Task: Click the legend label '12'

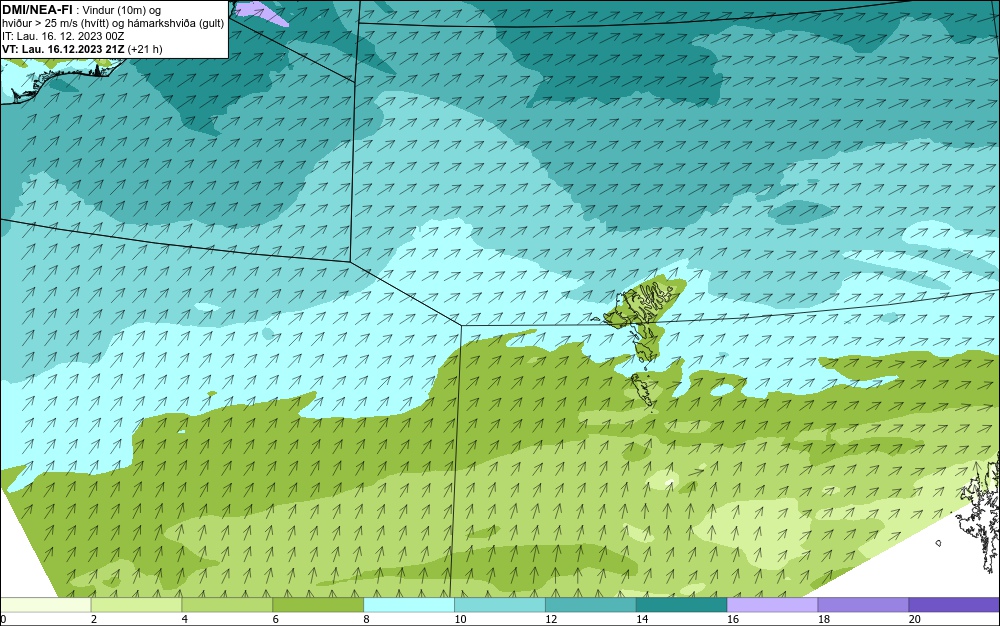Action: [x=551, y=619]
